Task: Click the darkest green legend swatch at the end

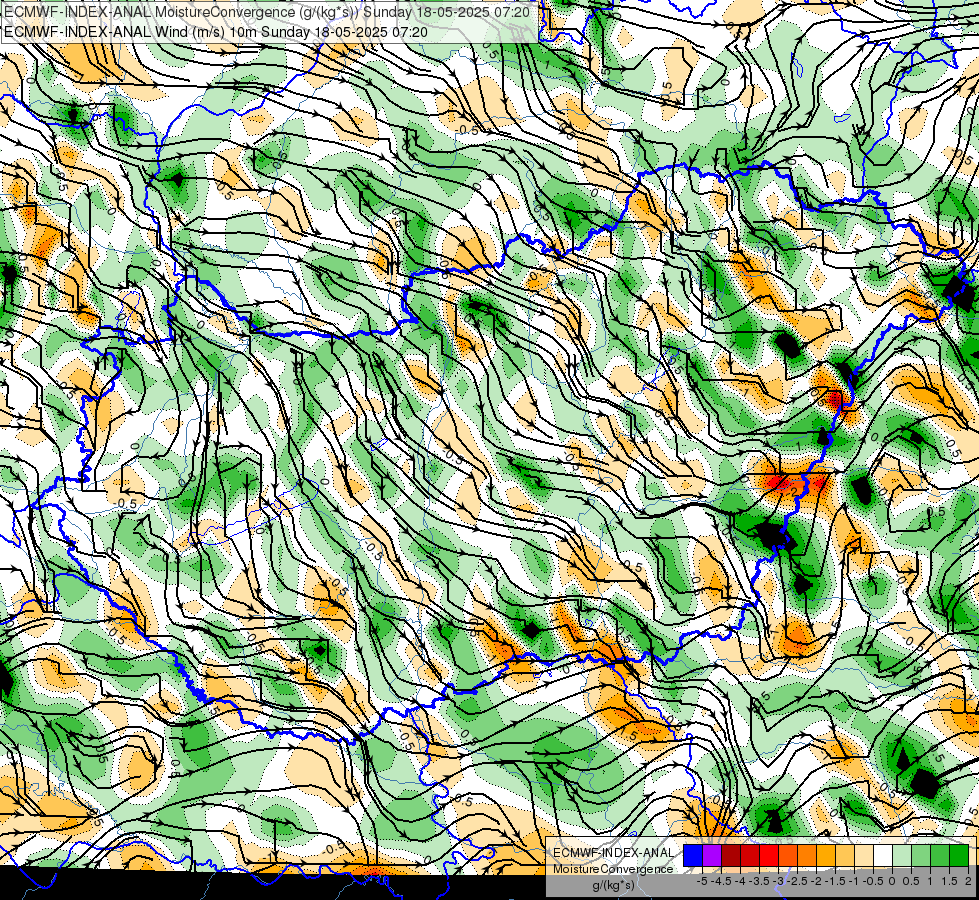Action: 959,856
